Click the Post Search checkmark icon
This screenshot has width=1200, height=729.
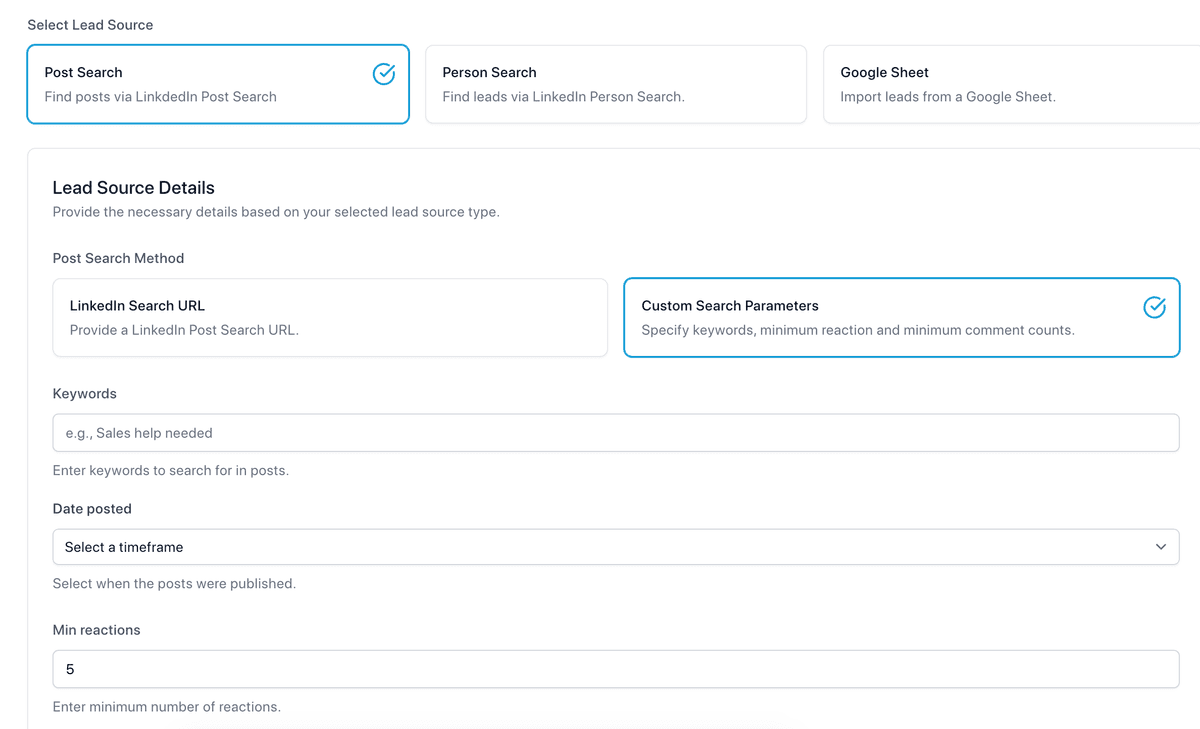click(384, 74)
